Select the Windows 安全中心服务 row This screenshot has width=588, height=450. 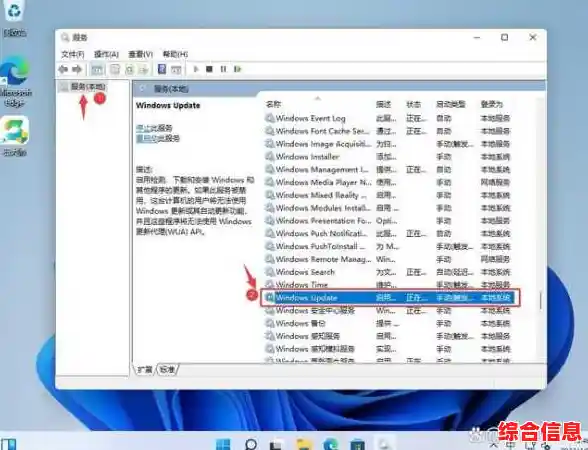388,310
